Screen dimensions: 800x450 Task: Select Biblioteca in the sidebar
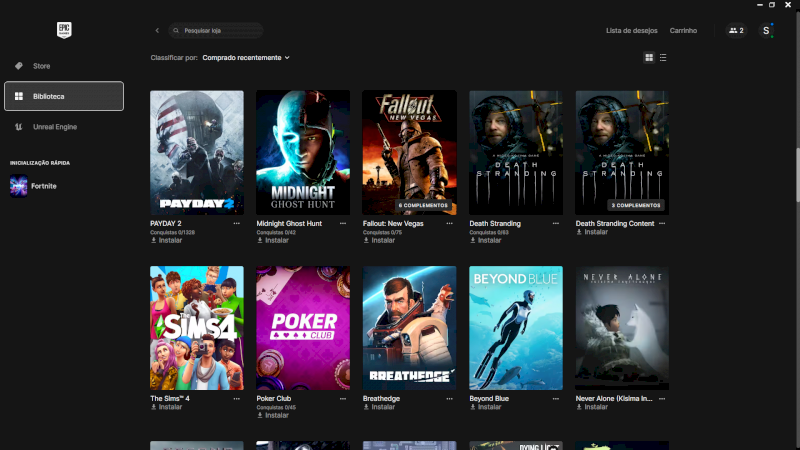[64, 96]
